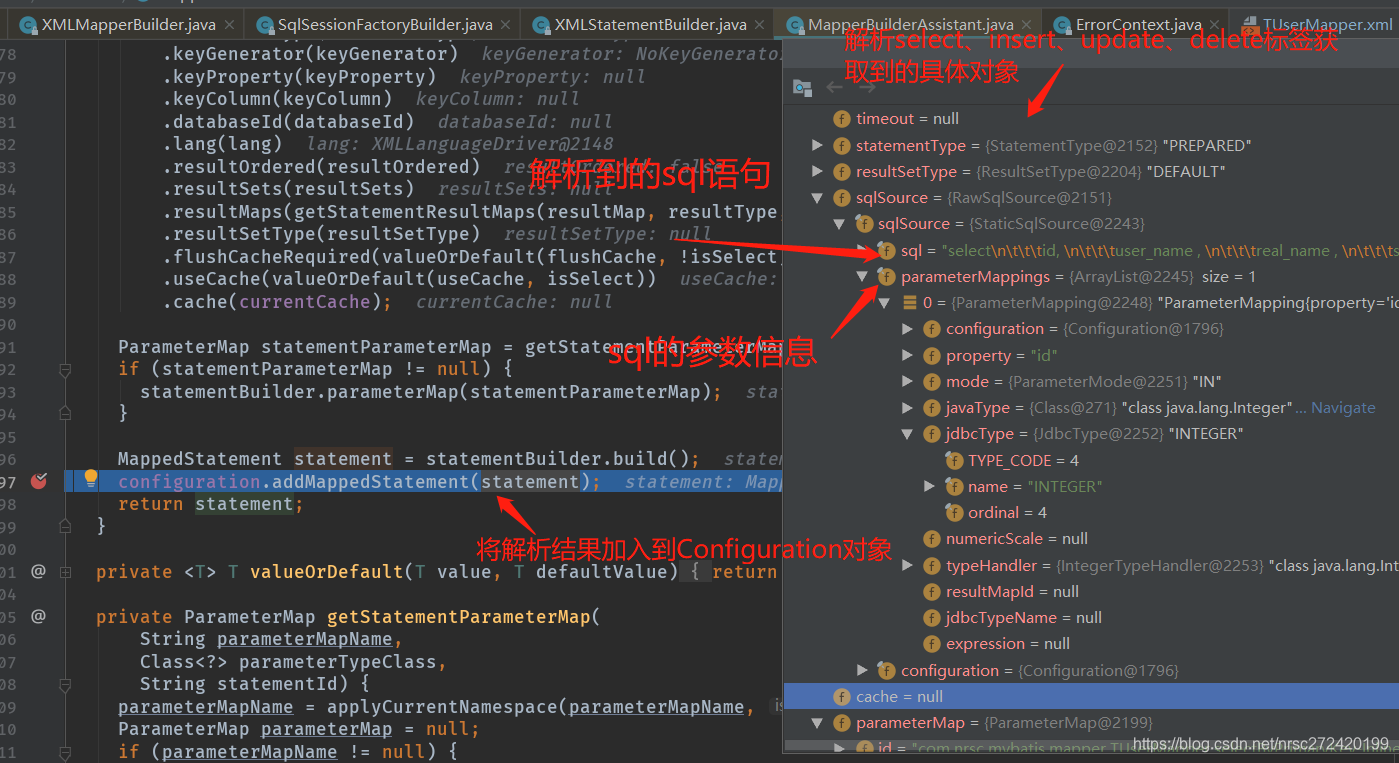Click field icon next to typeHandler
This screenshot has width=1399, height=763.
[932, 565]
